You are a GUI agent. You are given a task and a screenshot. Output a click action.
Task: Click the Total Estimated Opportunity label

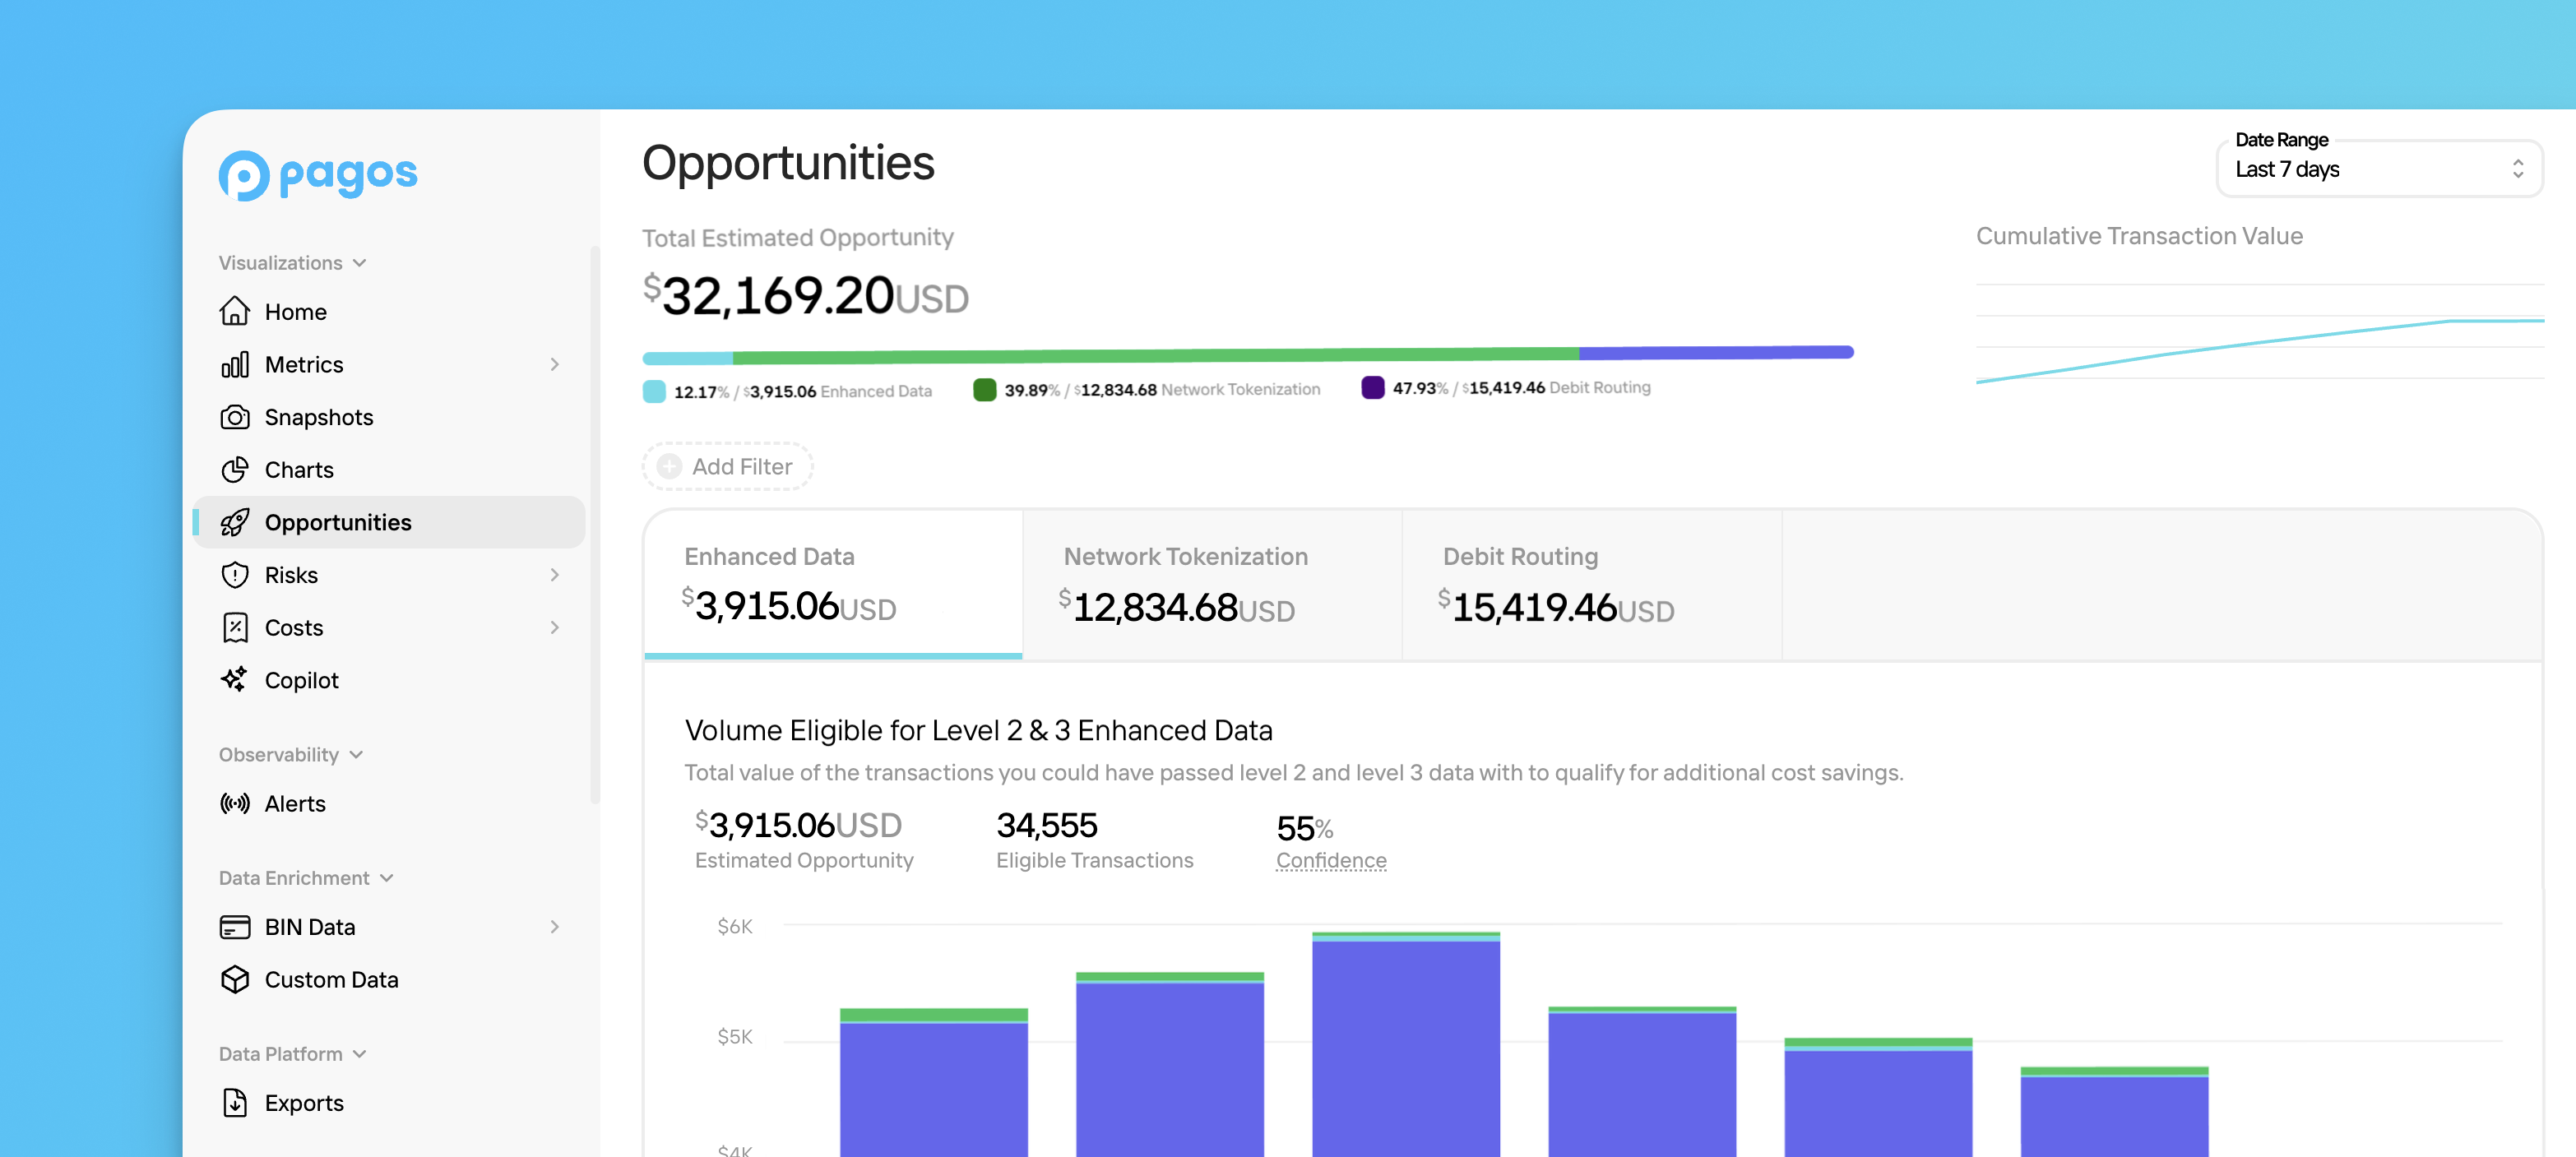pos(797,237)
